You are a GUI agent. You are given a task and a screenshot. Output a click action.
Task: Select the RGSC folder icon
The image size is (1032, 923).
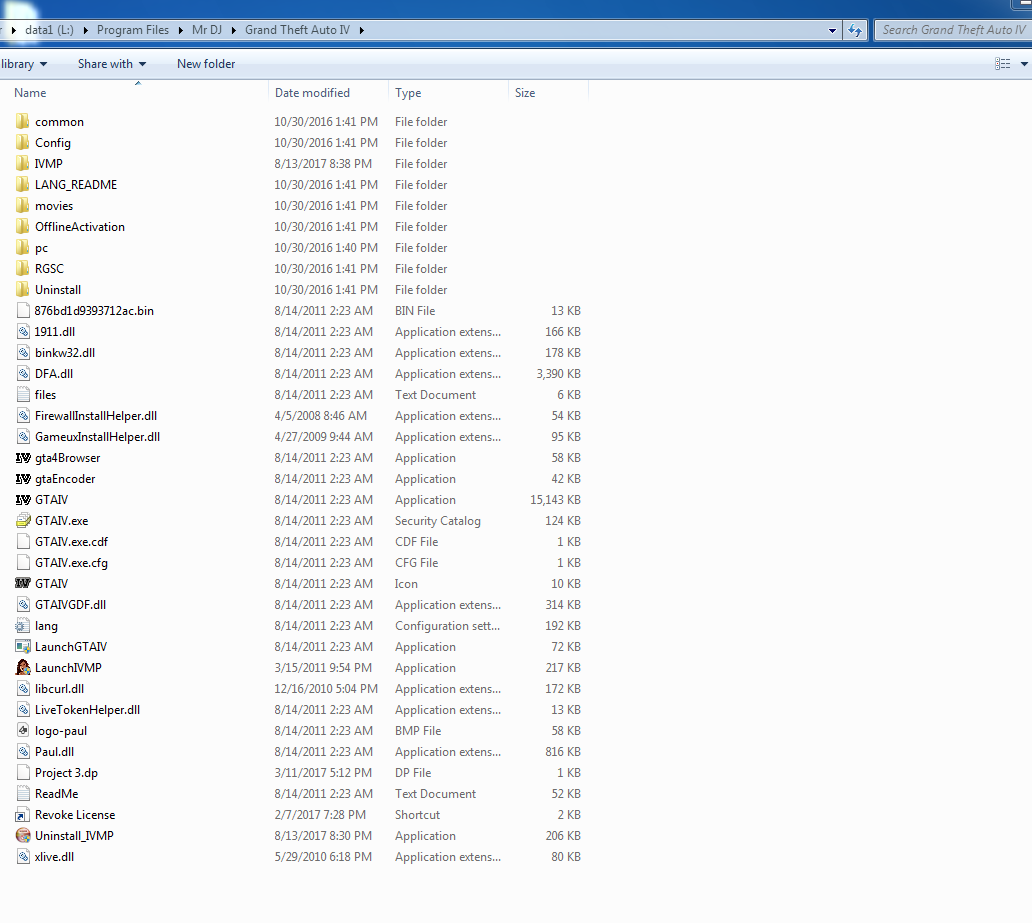[x=22, y=269]
